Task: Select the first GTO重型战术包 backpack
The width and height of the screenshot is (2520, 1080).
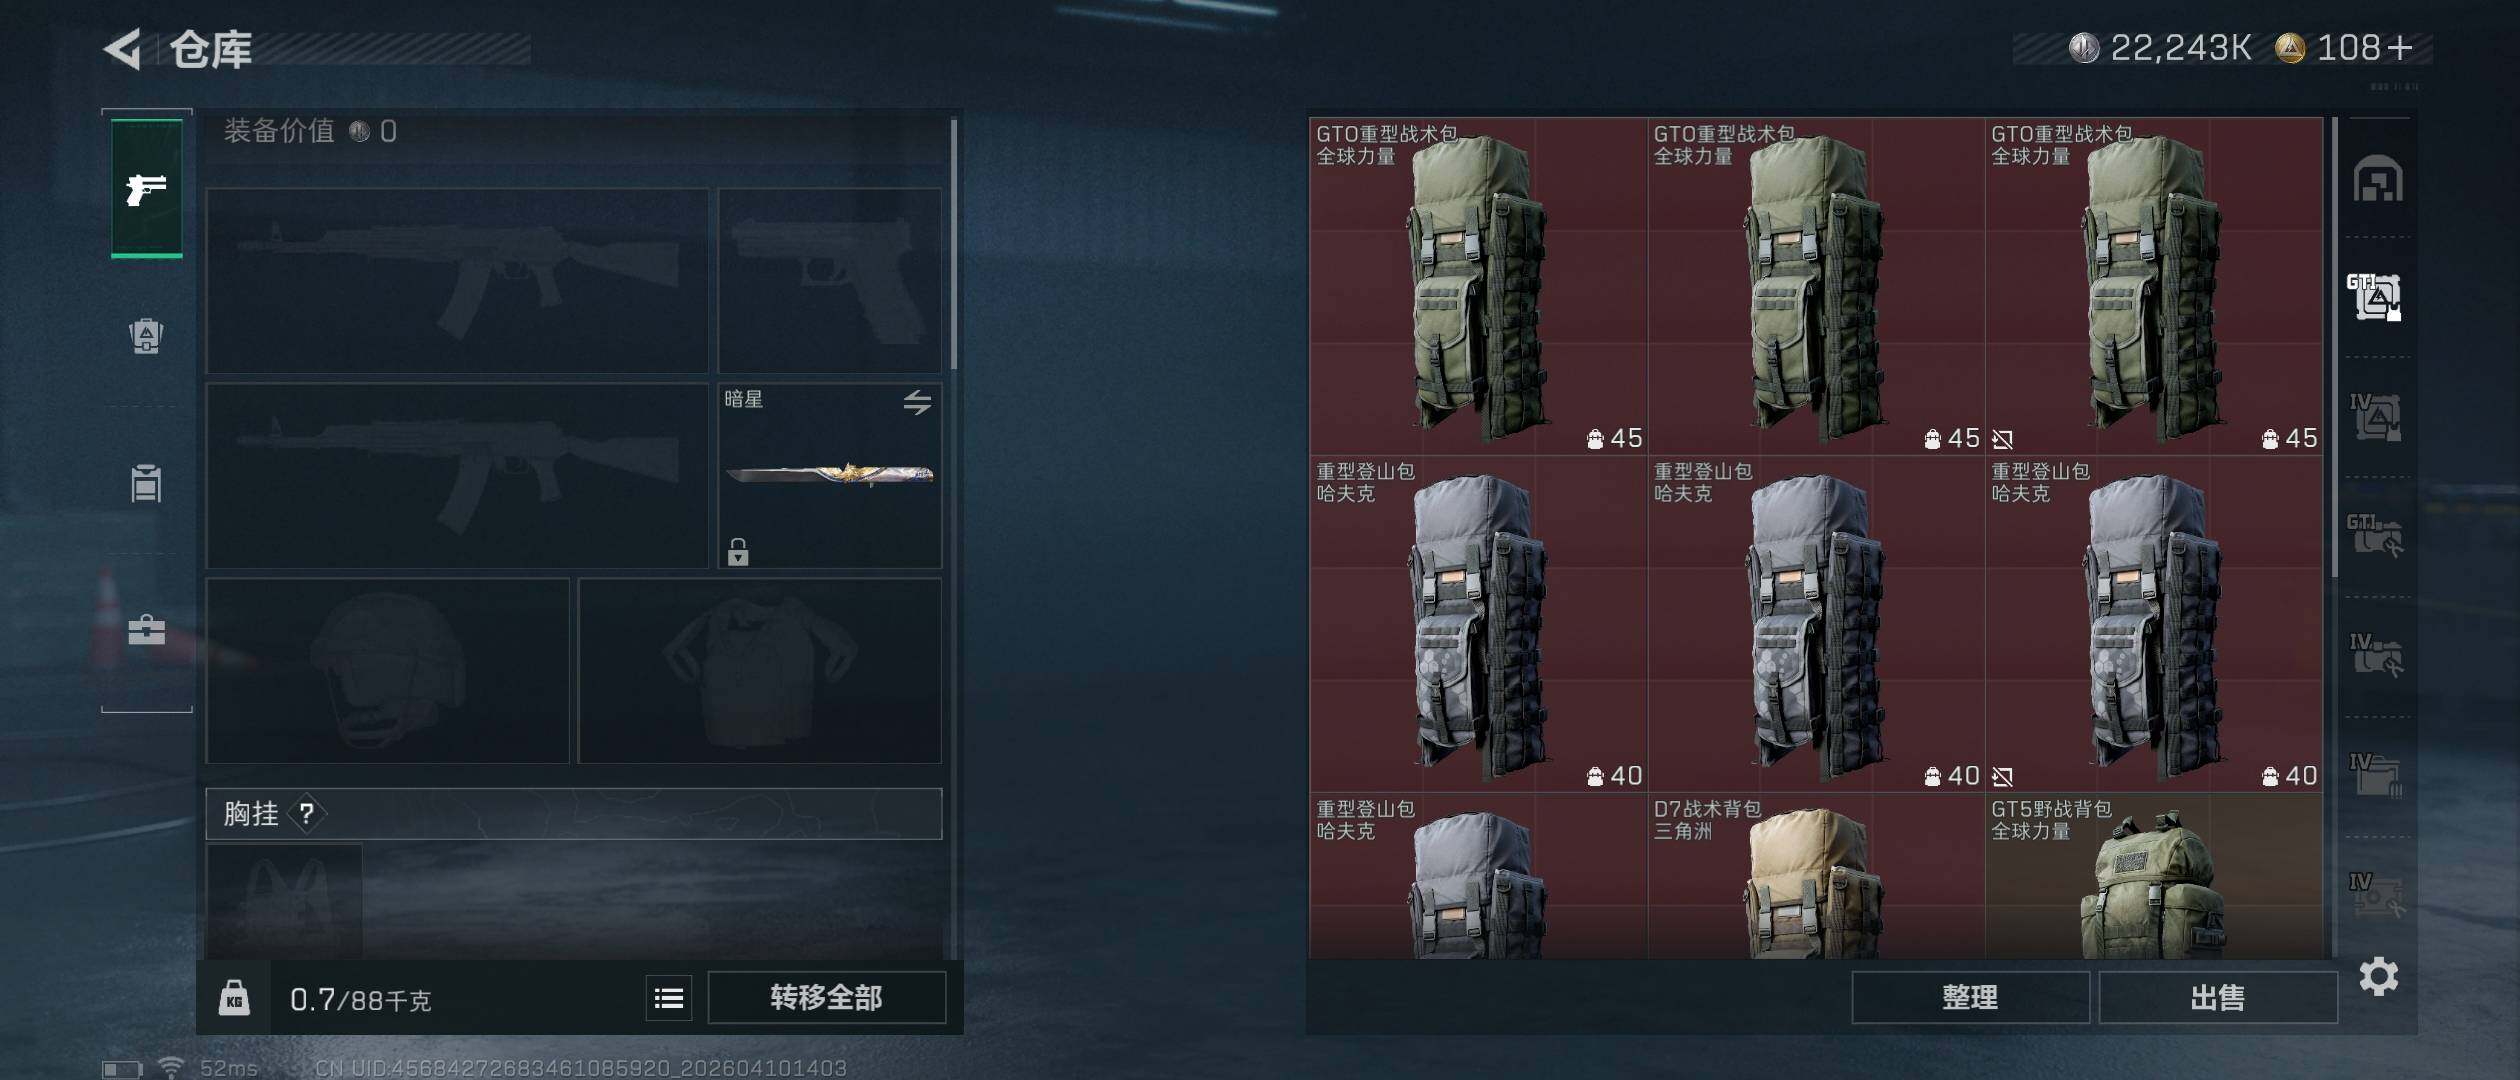Action: (x=1478, y=286)
